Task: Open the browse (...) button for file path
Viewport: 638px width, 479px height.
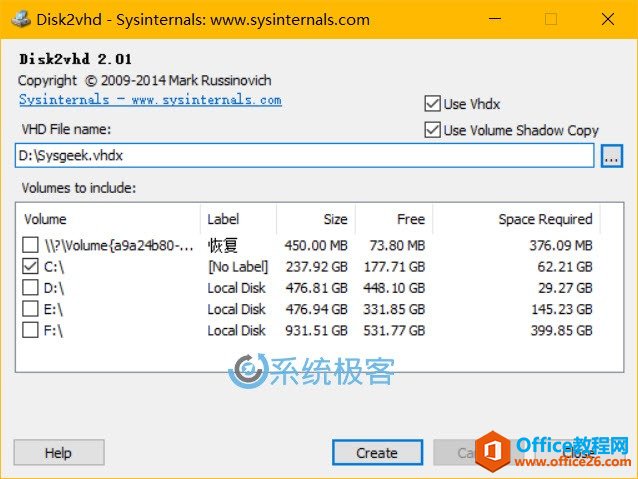Action: coord(612,156)
